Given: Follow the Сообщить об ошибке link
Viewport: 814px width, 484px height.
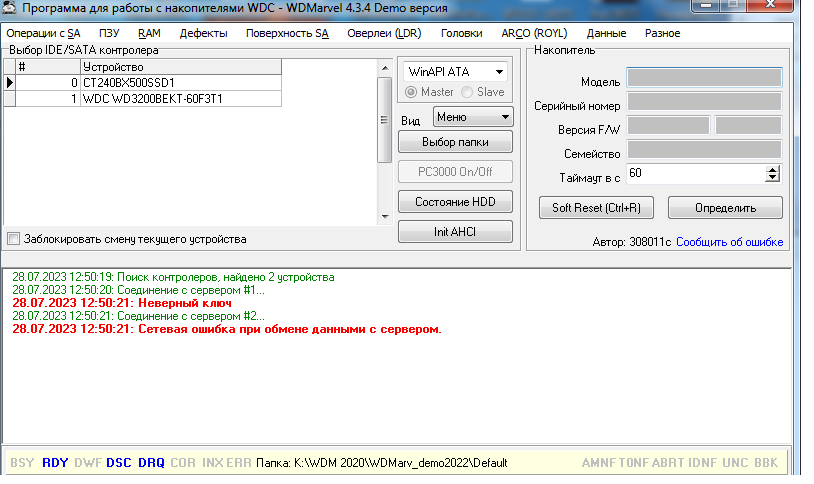Looking at the screenshot, I should [729, 242].
